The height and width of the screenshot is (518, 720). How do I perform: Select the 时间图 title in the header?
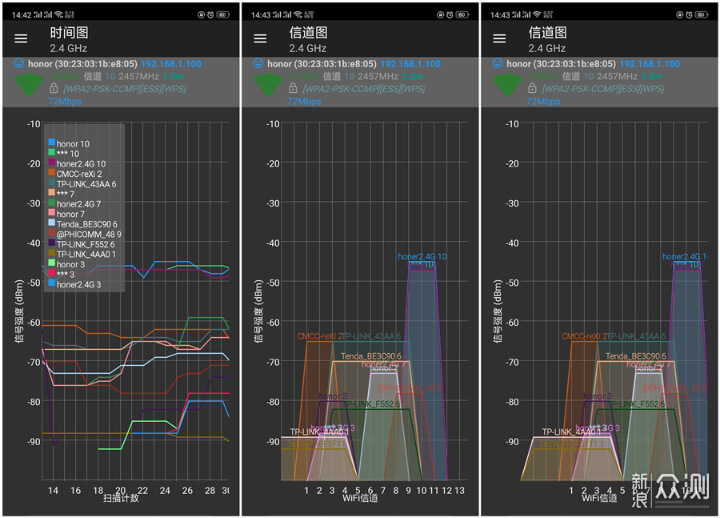coord(69,32)
